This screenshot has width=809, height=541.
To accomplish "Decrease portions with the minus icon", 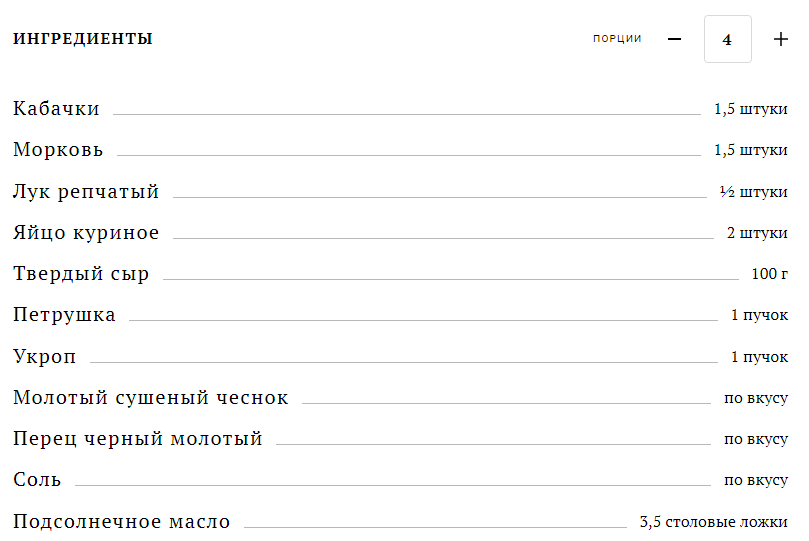I will pos(674,39).
